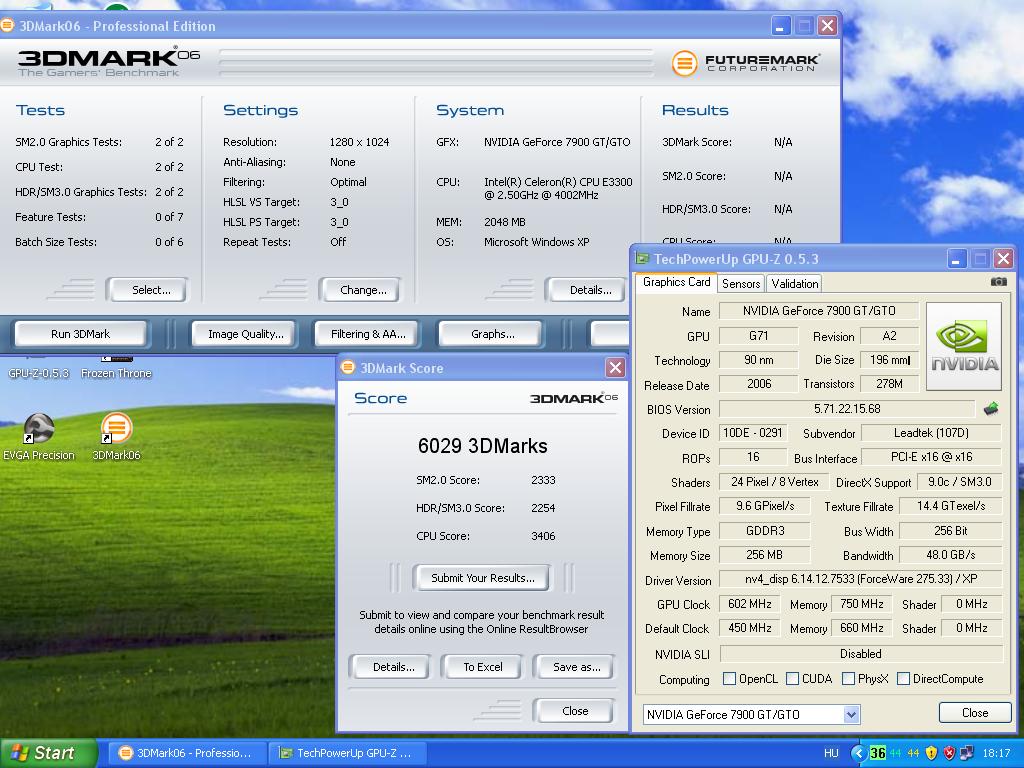Click the NVIDIA logo in GPU-Z
The width and height of the screenshot is (1024, 768).
[964, 346]
